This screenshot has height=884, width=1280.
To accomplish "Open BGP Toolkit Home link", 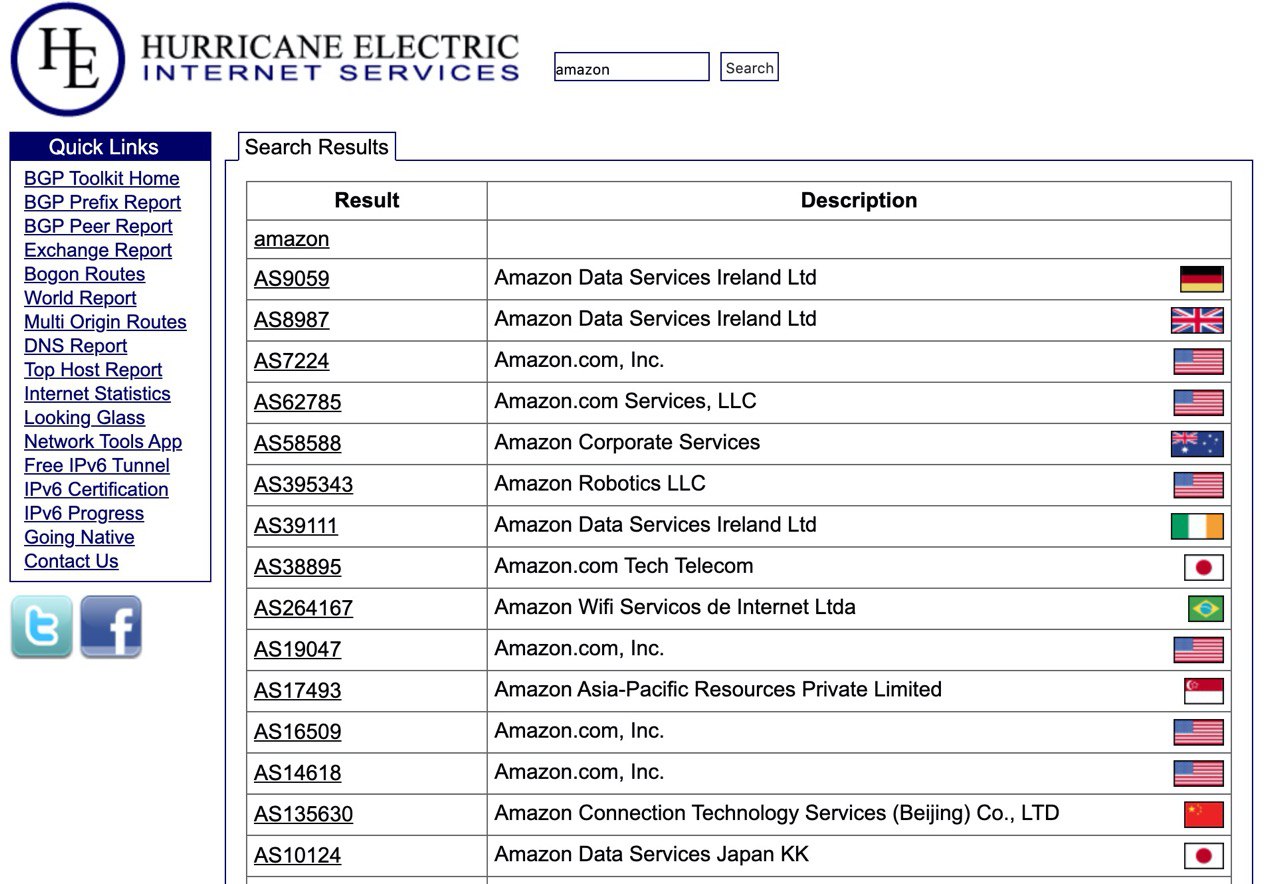I will [102, 178].
